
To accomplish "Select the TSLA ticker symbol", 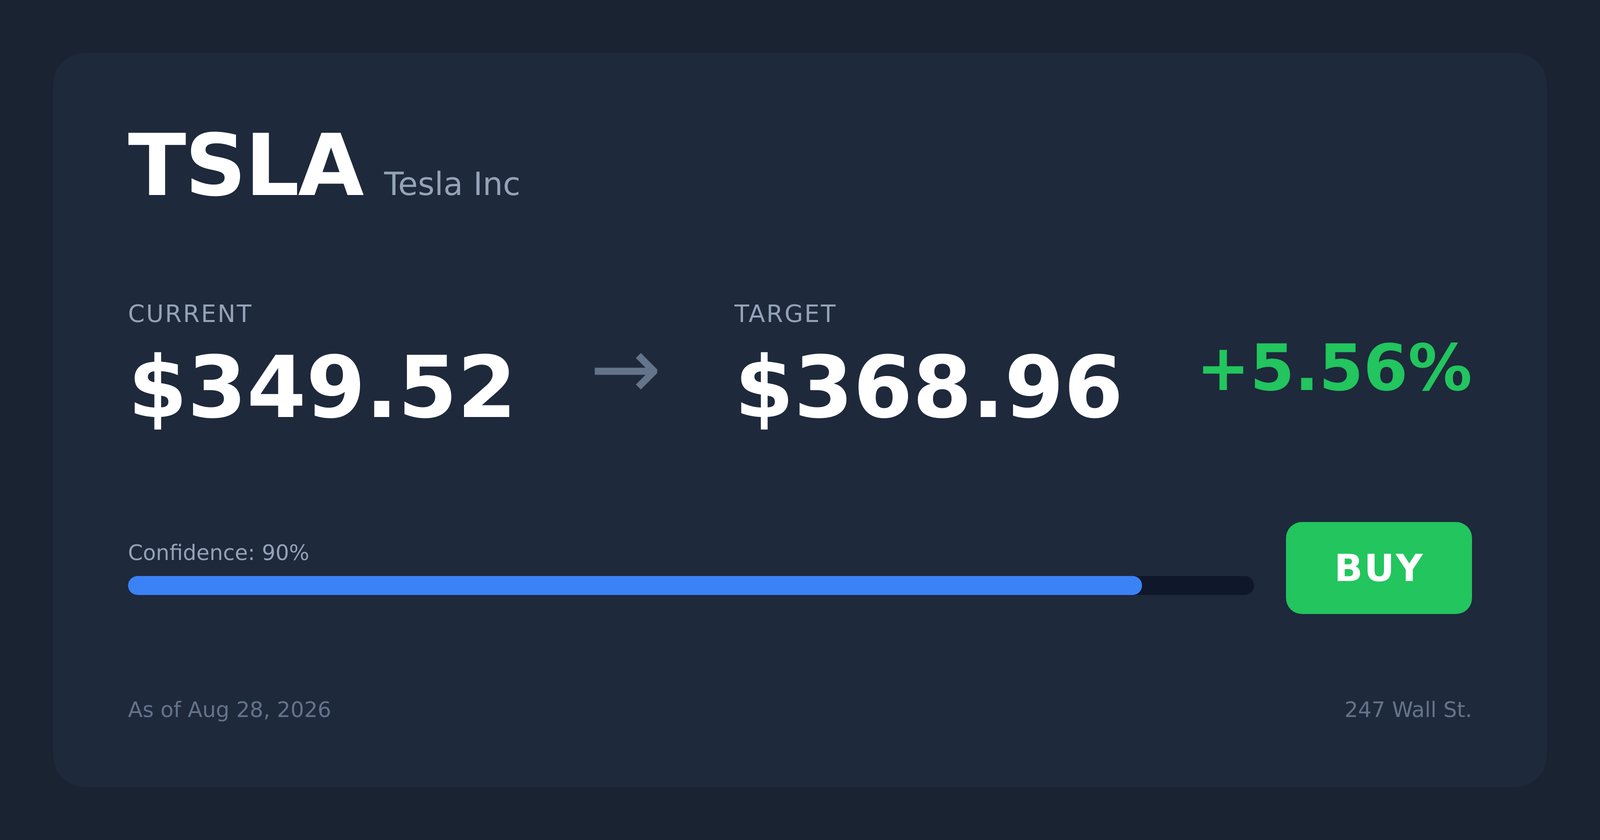I will (245, 166).
